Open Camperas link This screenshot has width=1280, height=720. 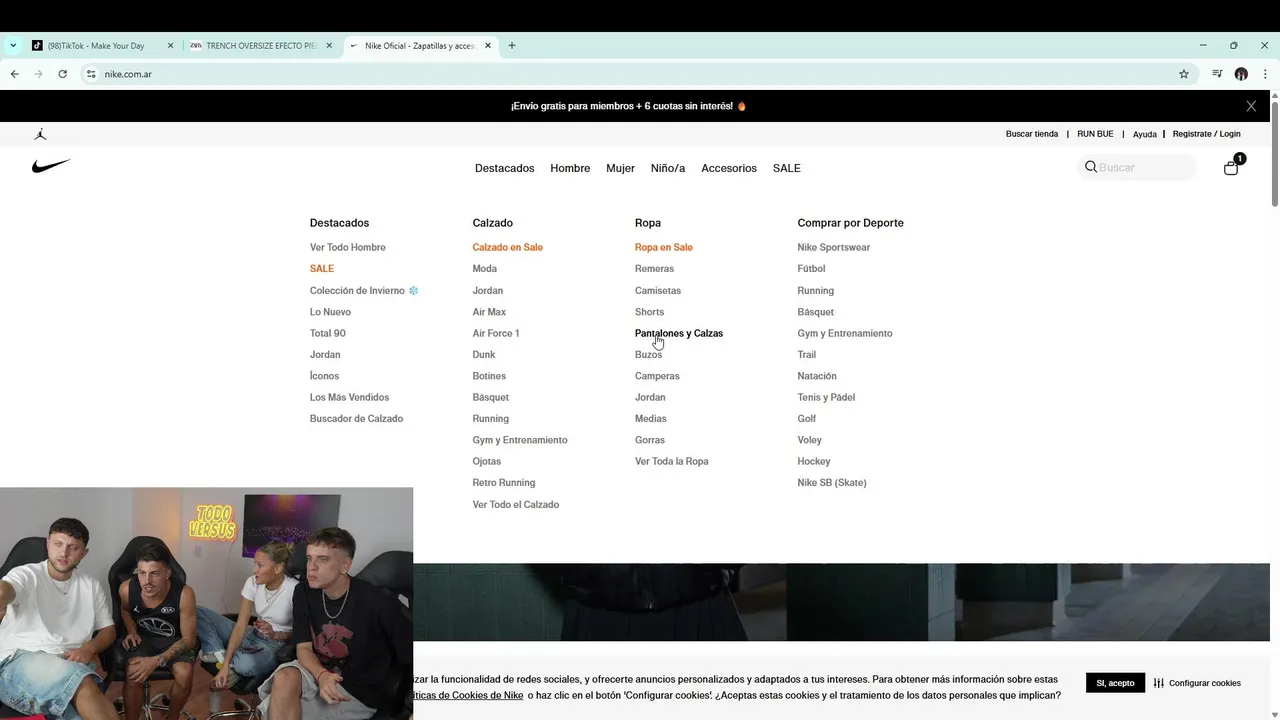(657, 376)
